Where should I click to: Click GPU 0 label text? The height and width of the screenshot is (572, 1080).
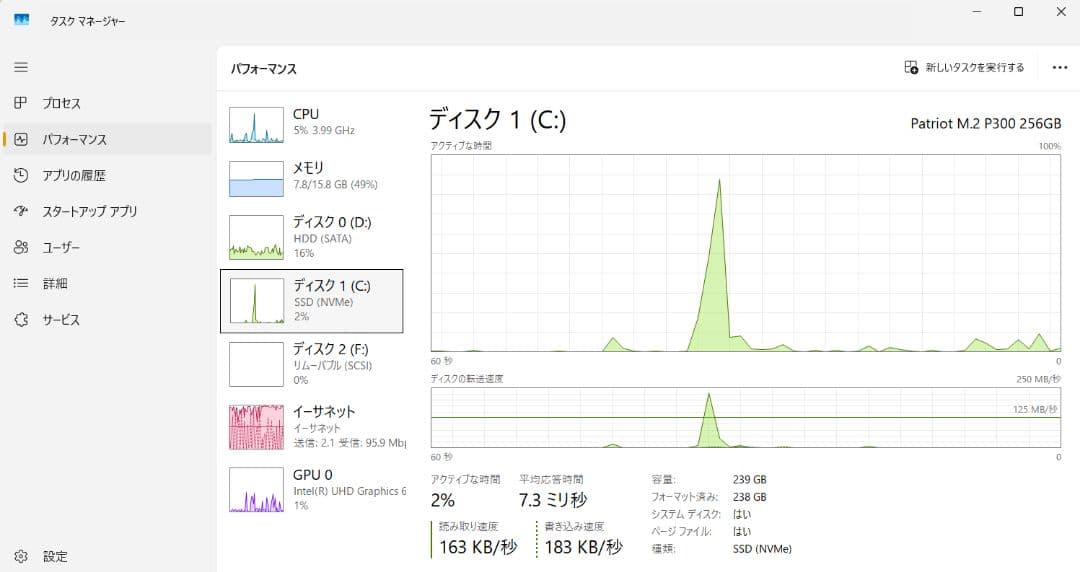(313, 474)
